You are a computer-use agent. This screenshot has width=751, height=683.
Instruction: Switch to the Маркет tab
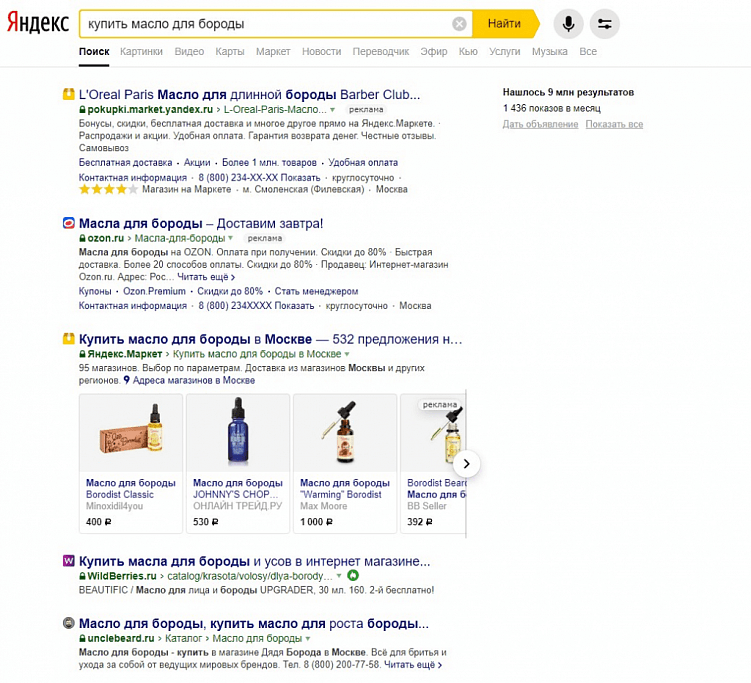pyautogui.click(x=273, y=51)
